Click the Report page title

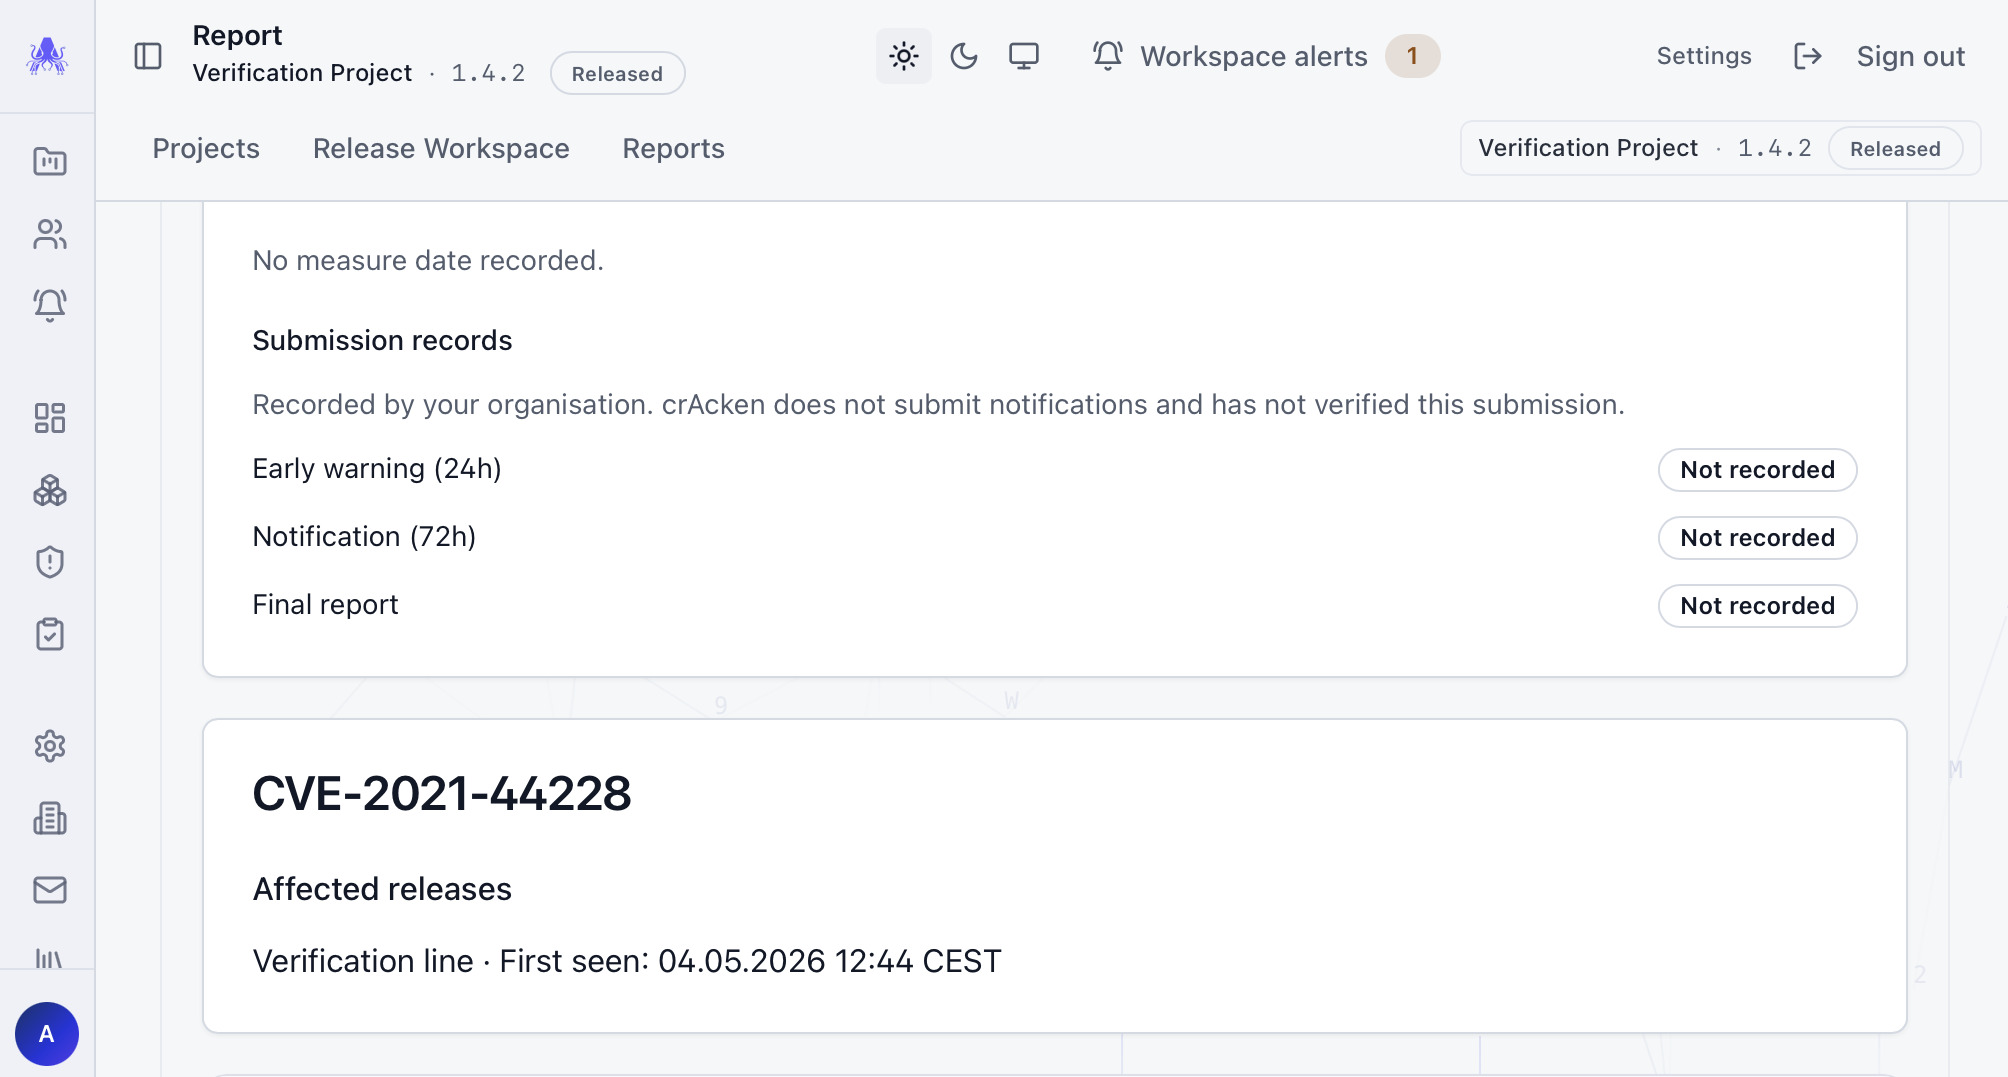click(237, 36)
